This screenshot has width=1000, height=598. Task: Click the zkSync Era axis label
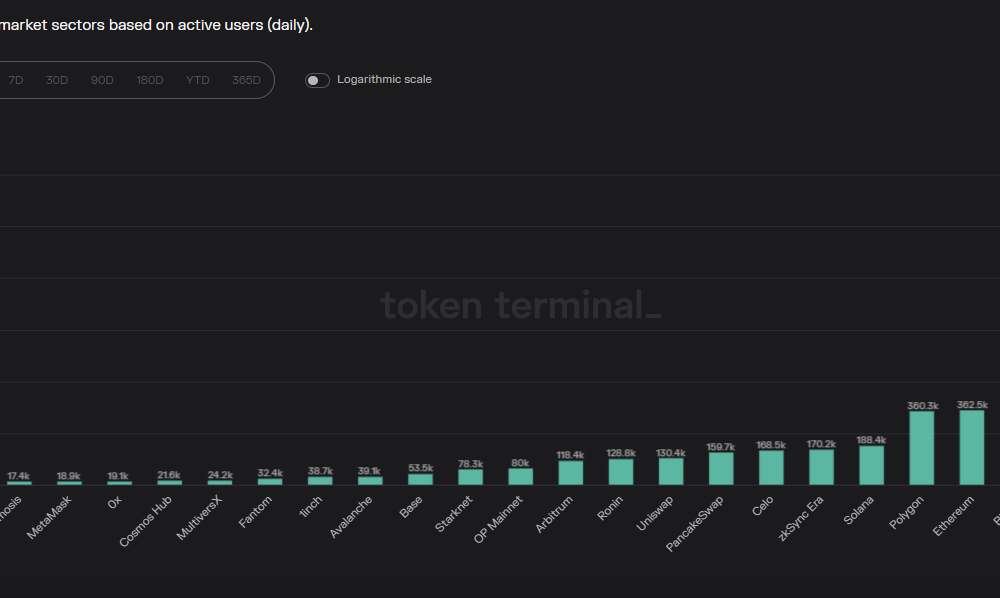[x=801, y=518]
